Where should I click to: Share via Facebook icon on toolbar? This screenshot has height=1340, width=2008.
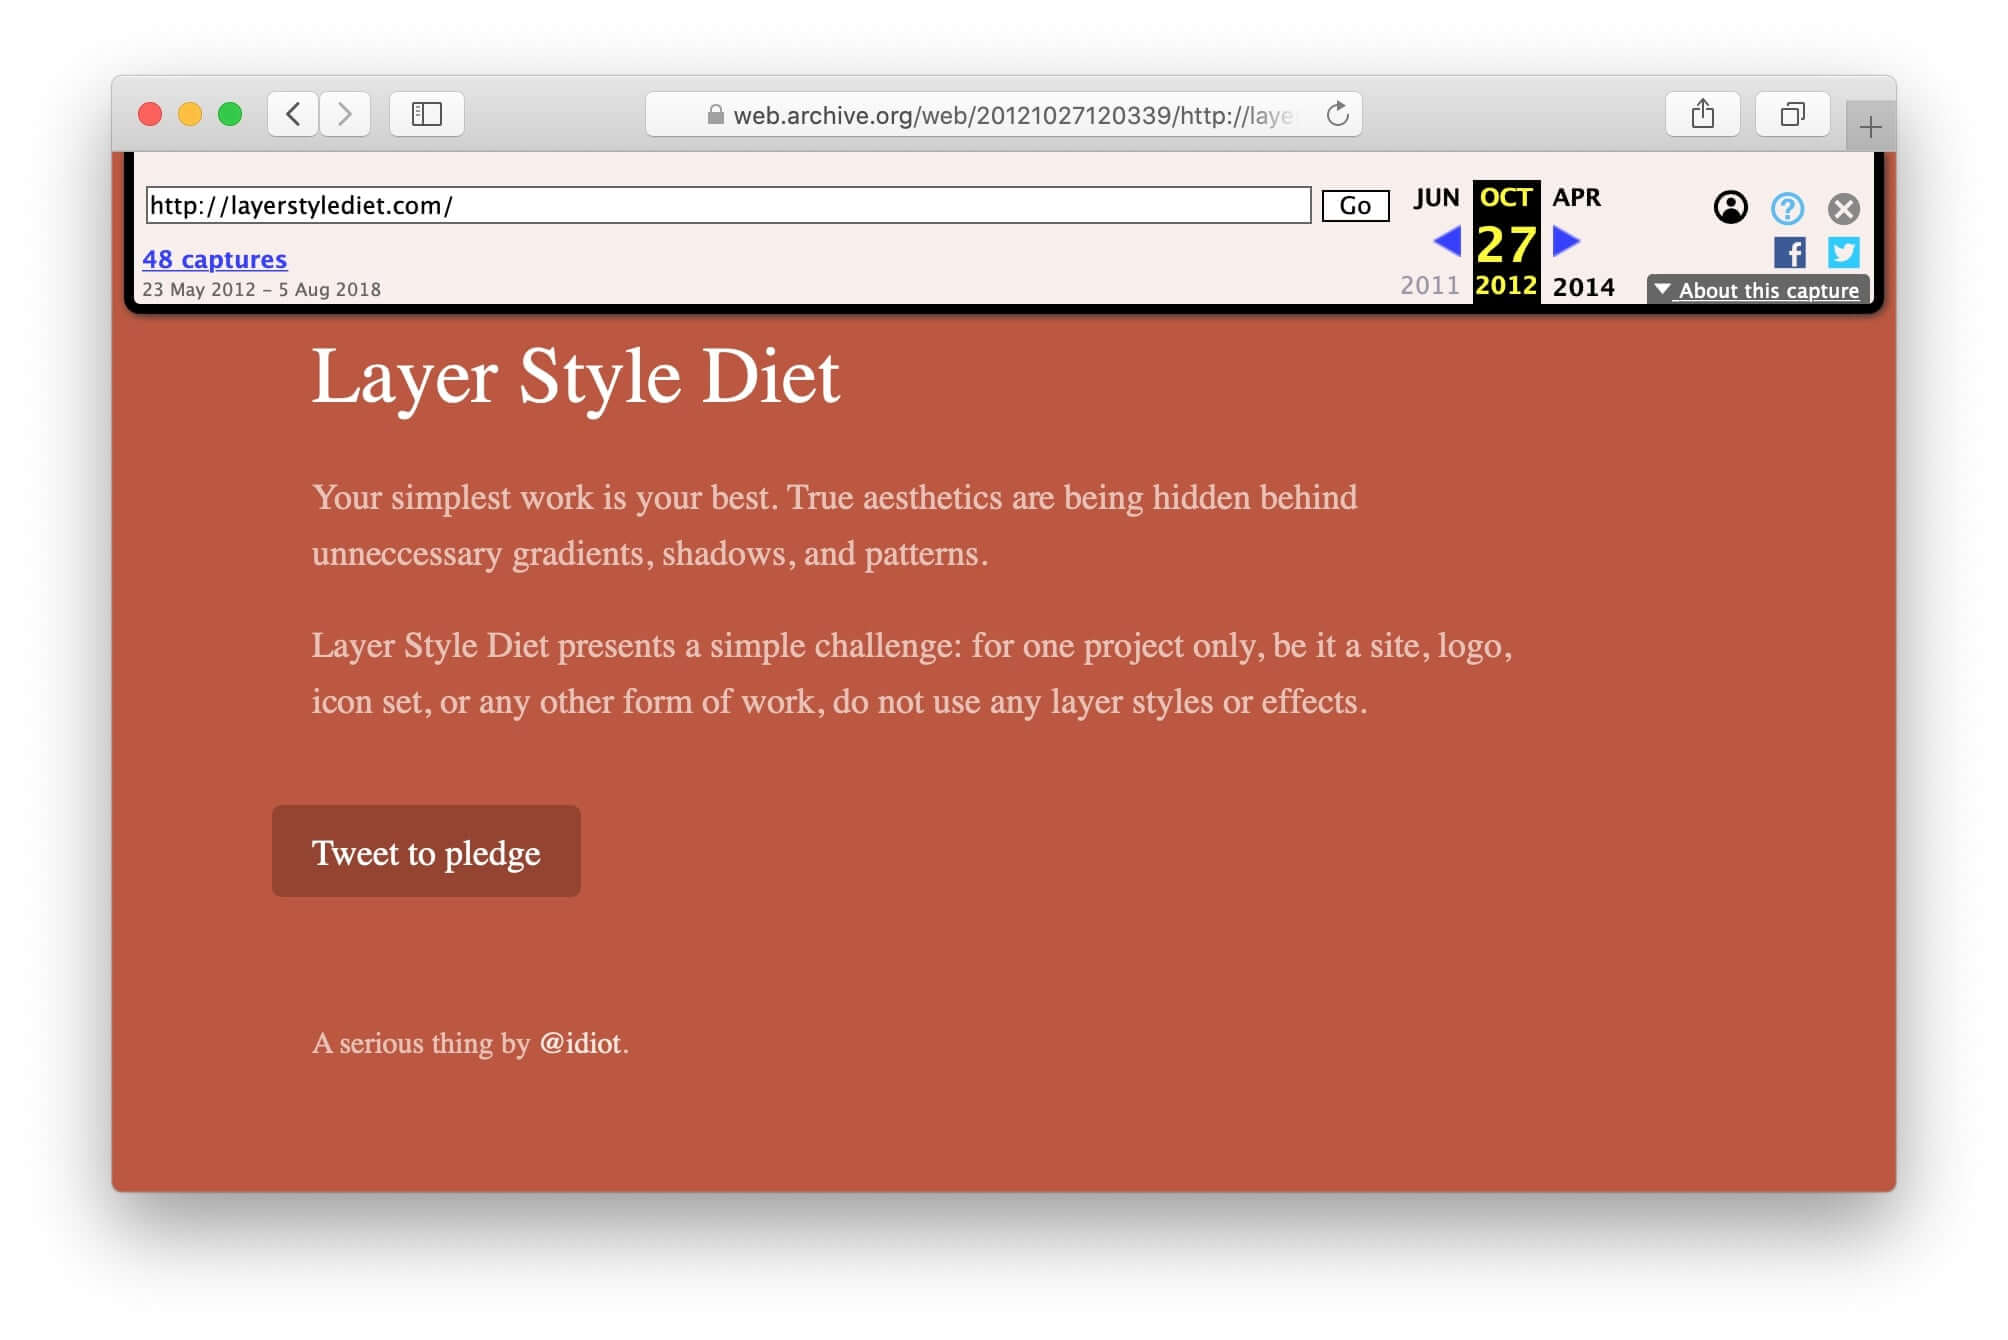1790,251
